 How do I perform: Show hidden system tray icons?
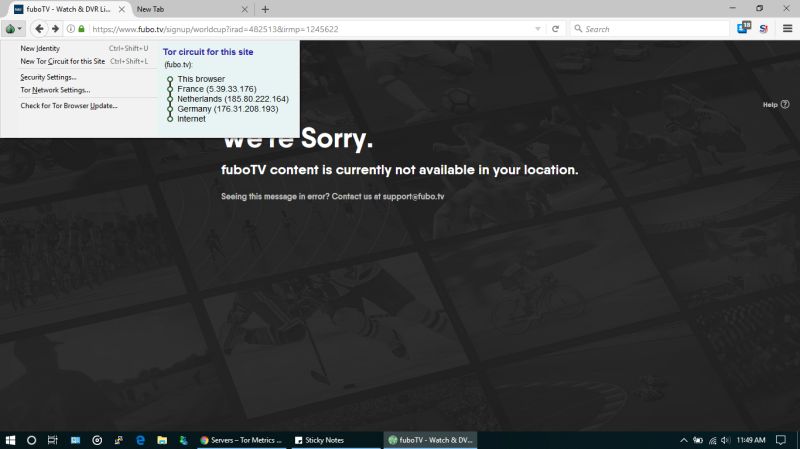point(684,440)
